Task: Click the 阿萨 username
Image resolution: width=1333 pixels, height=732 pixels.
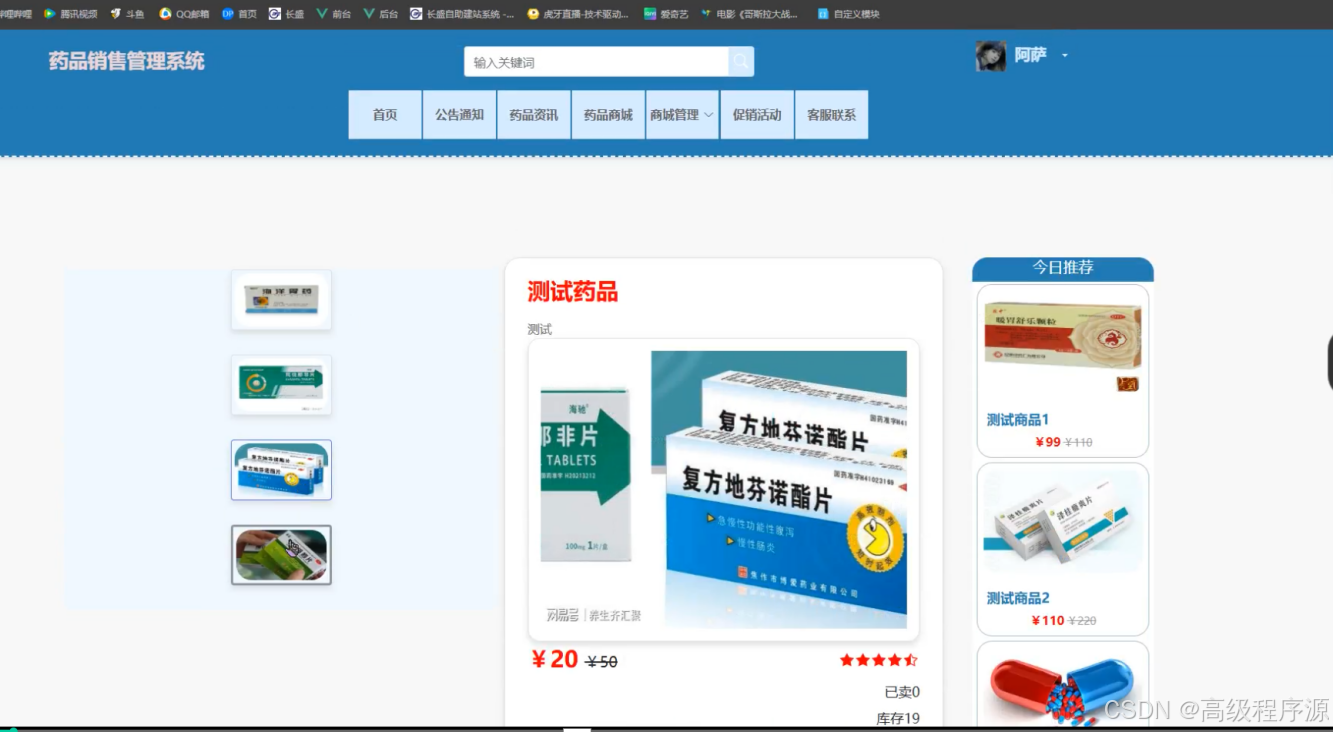Action: pyautogui.click(x=1030, y=55)
